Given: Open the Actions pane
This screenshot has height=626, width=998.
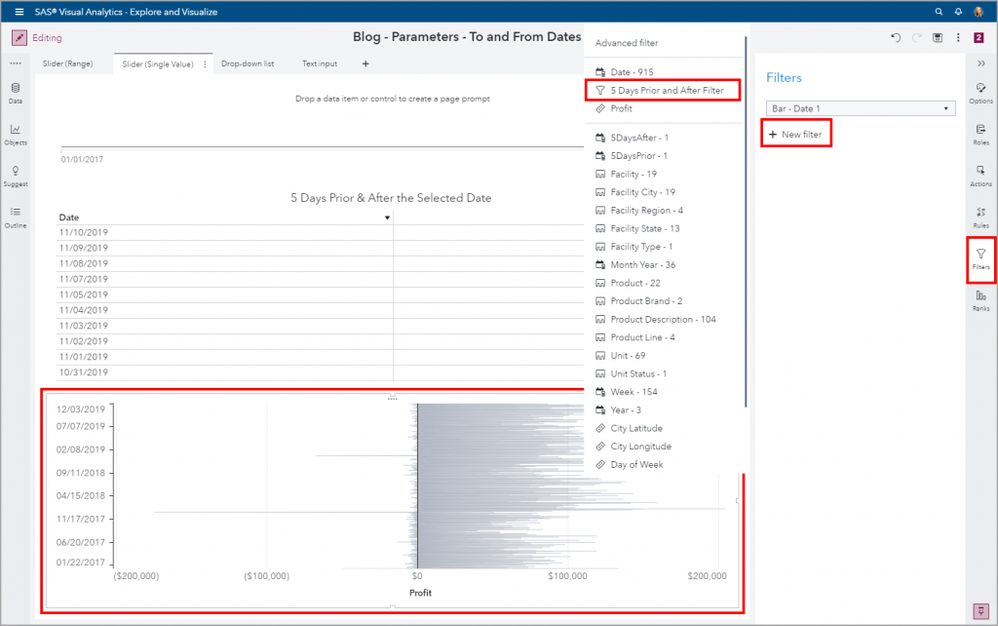Looking at the screenshot, I should (981, 176).
